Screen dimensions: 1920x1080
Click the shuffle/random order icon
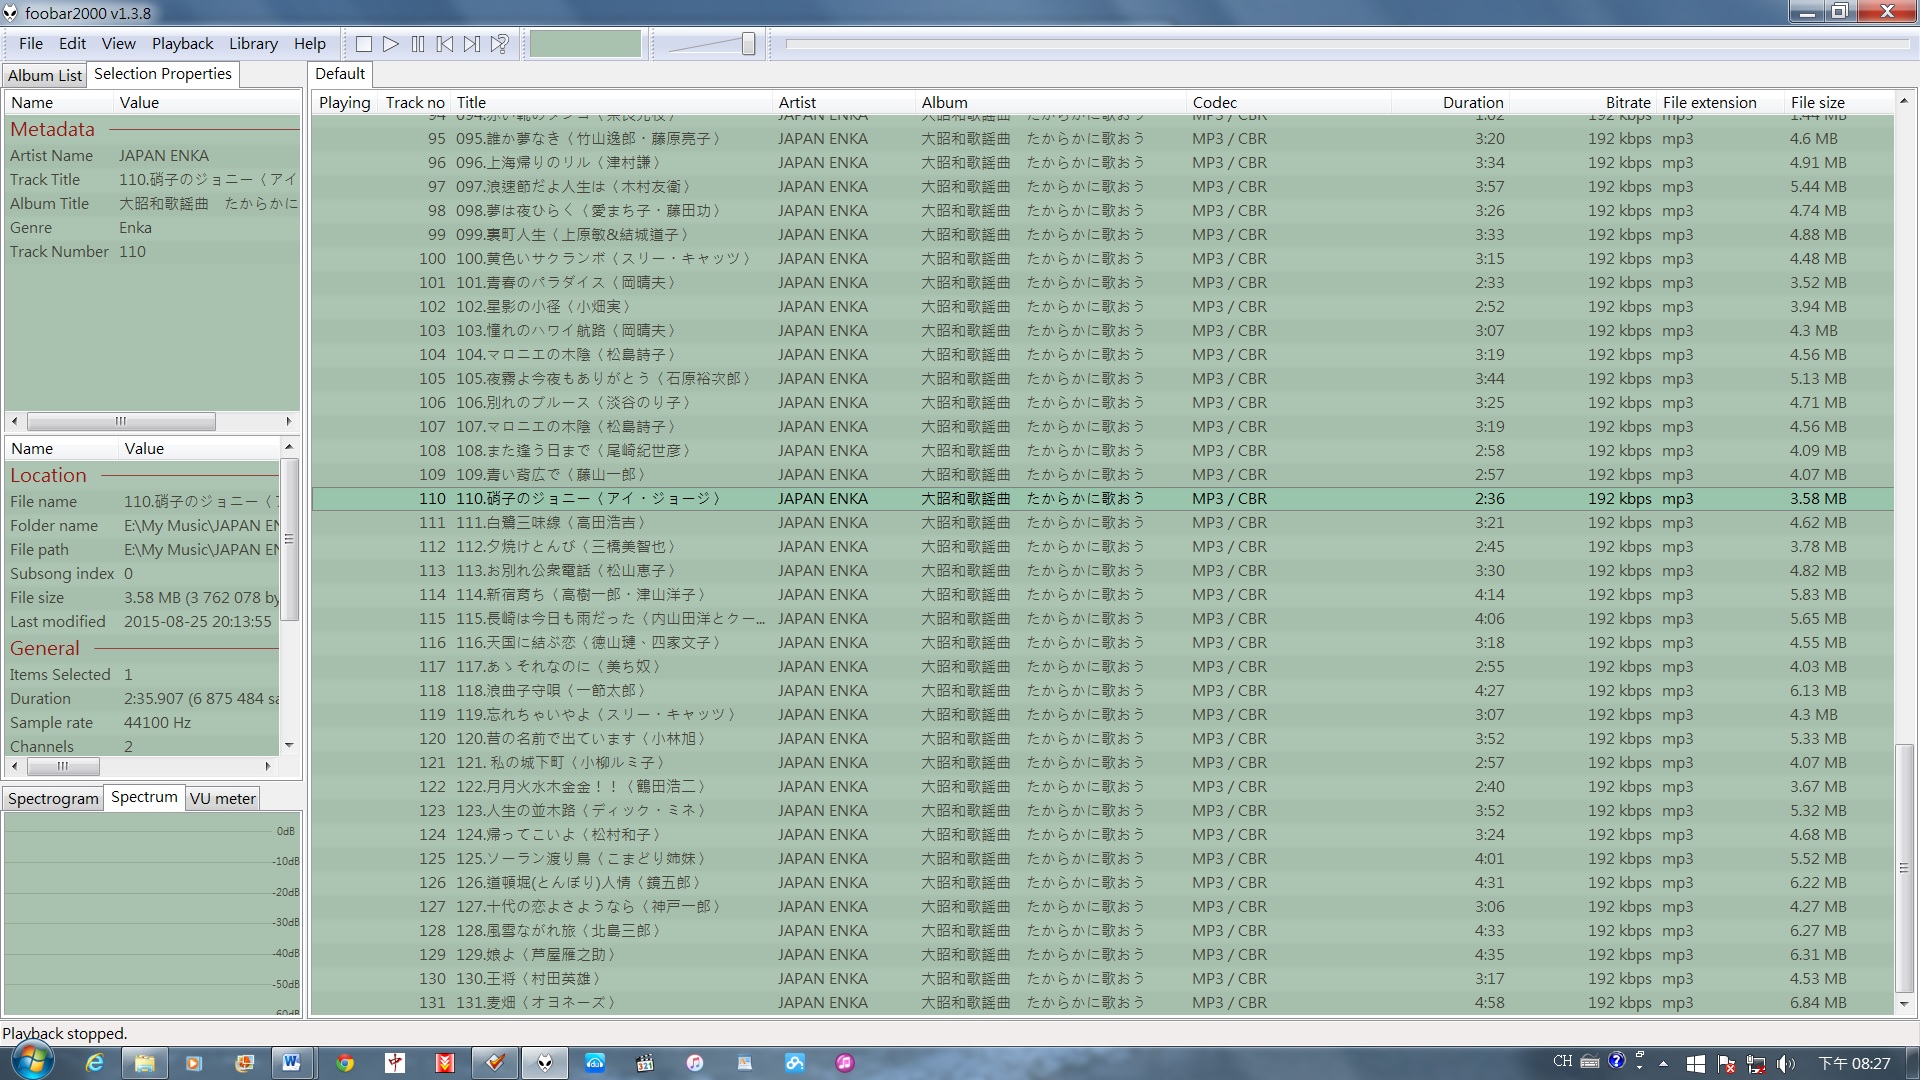(x=498, y=44)
